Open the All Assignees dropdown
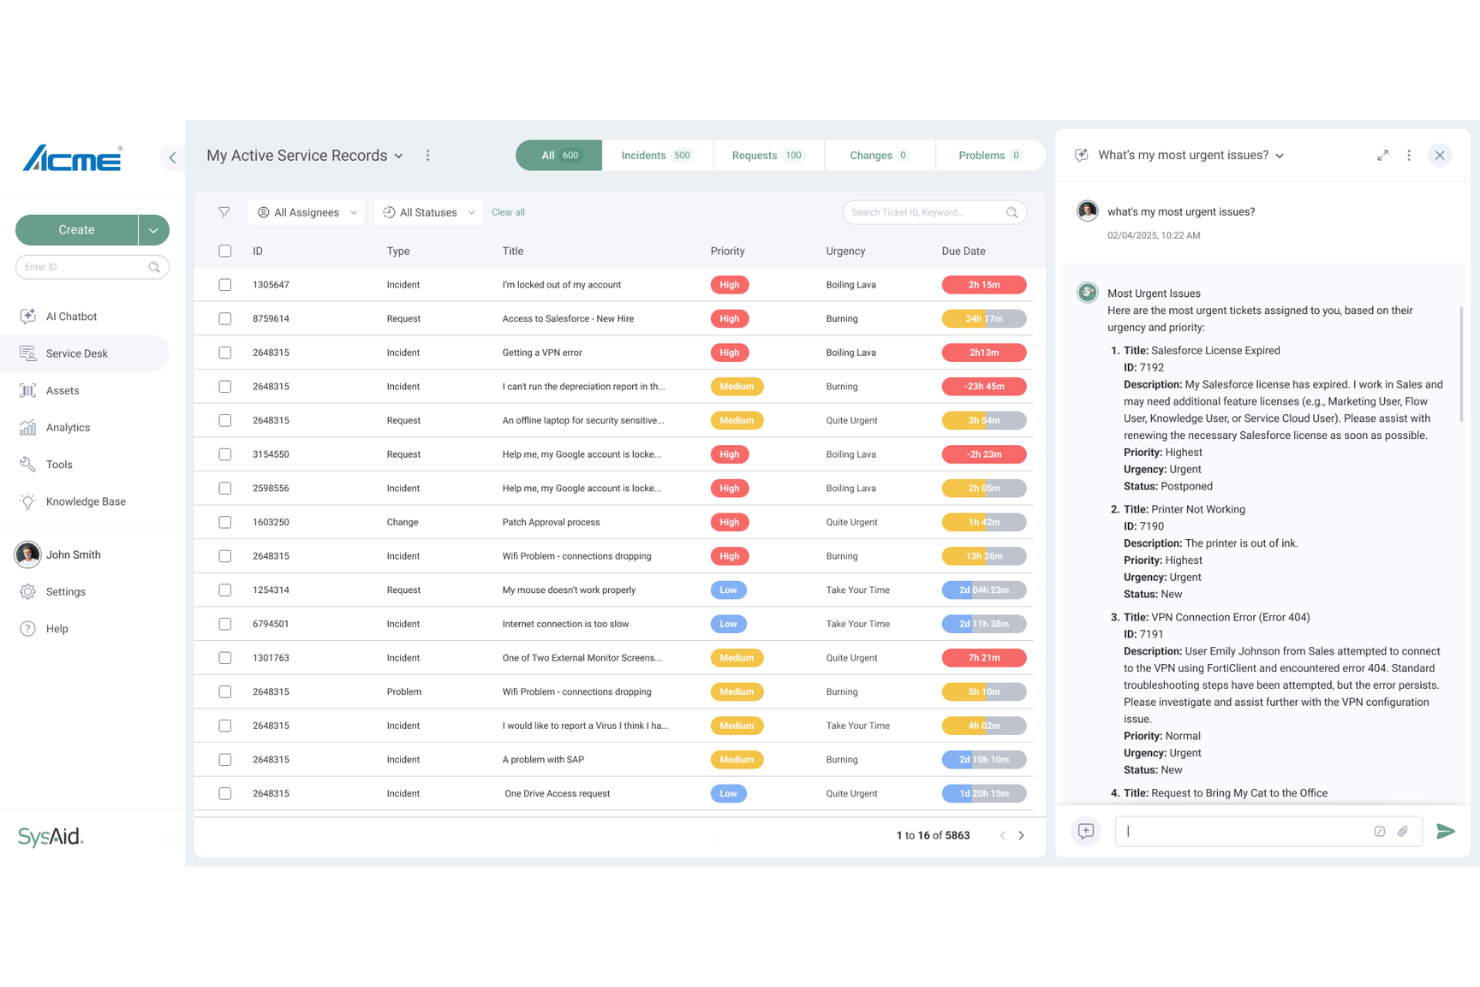 coord(306,212)
